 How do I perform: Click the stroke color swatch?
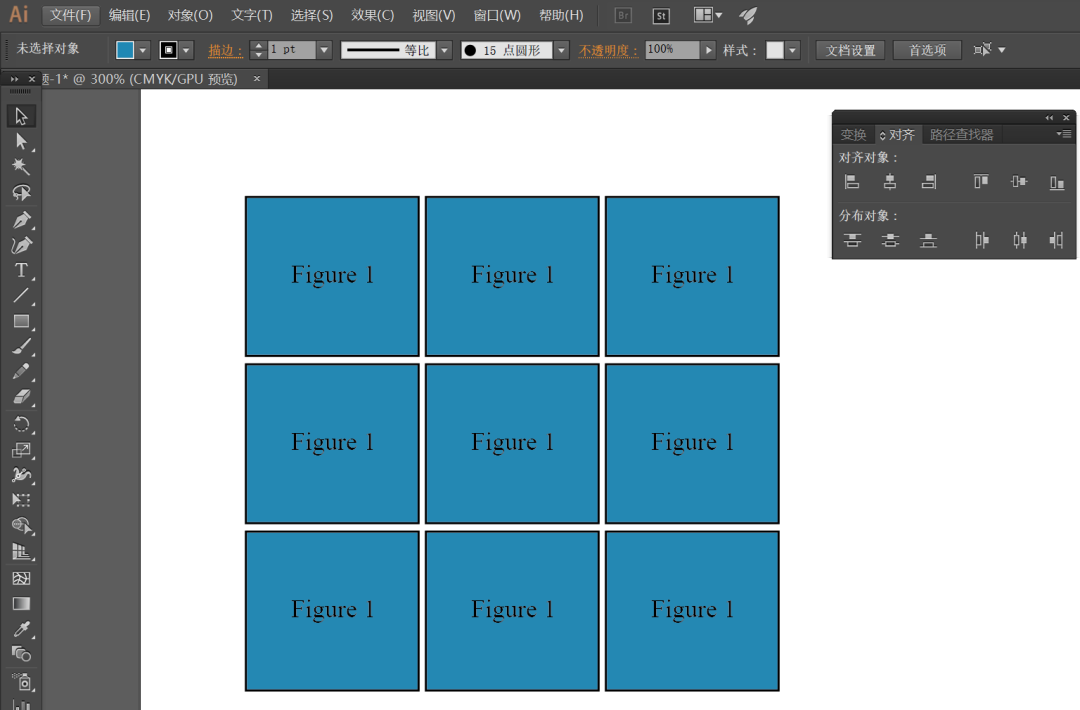coord(169,50)
